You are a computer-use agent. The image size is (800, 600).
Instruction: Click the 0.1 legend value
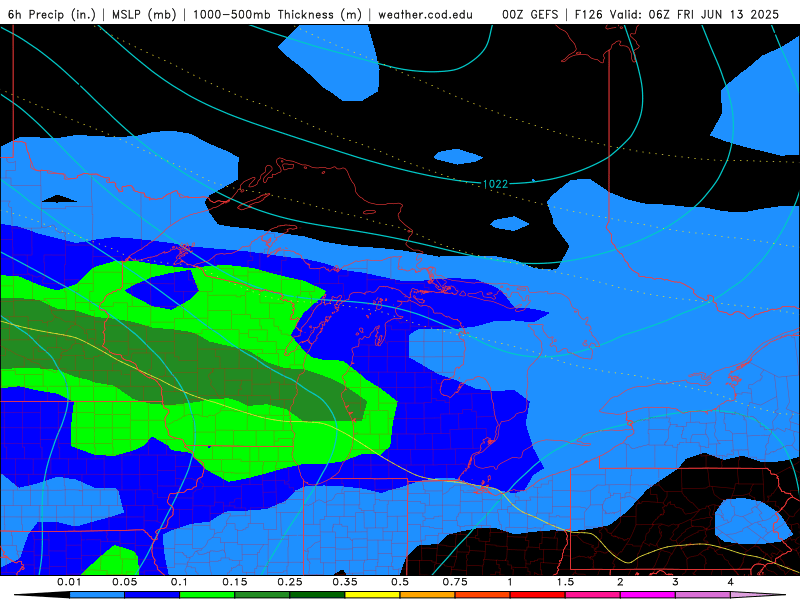coord(179,582)
